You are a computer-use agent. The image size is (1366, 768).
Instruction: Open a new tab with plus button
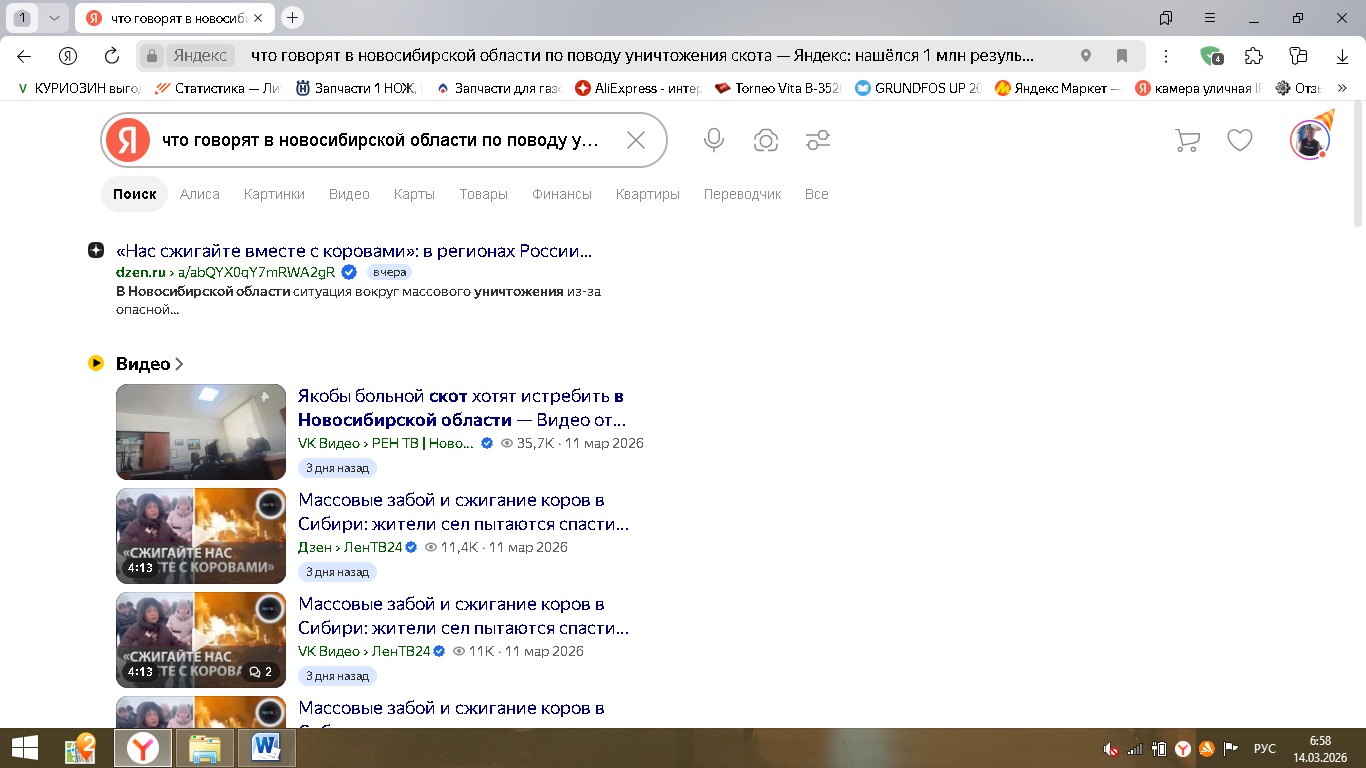pyautogui.click(x=292, y=17)
